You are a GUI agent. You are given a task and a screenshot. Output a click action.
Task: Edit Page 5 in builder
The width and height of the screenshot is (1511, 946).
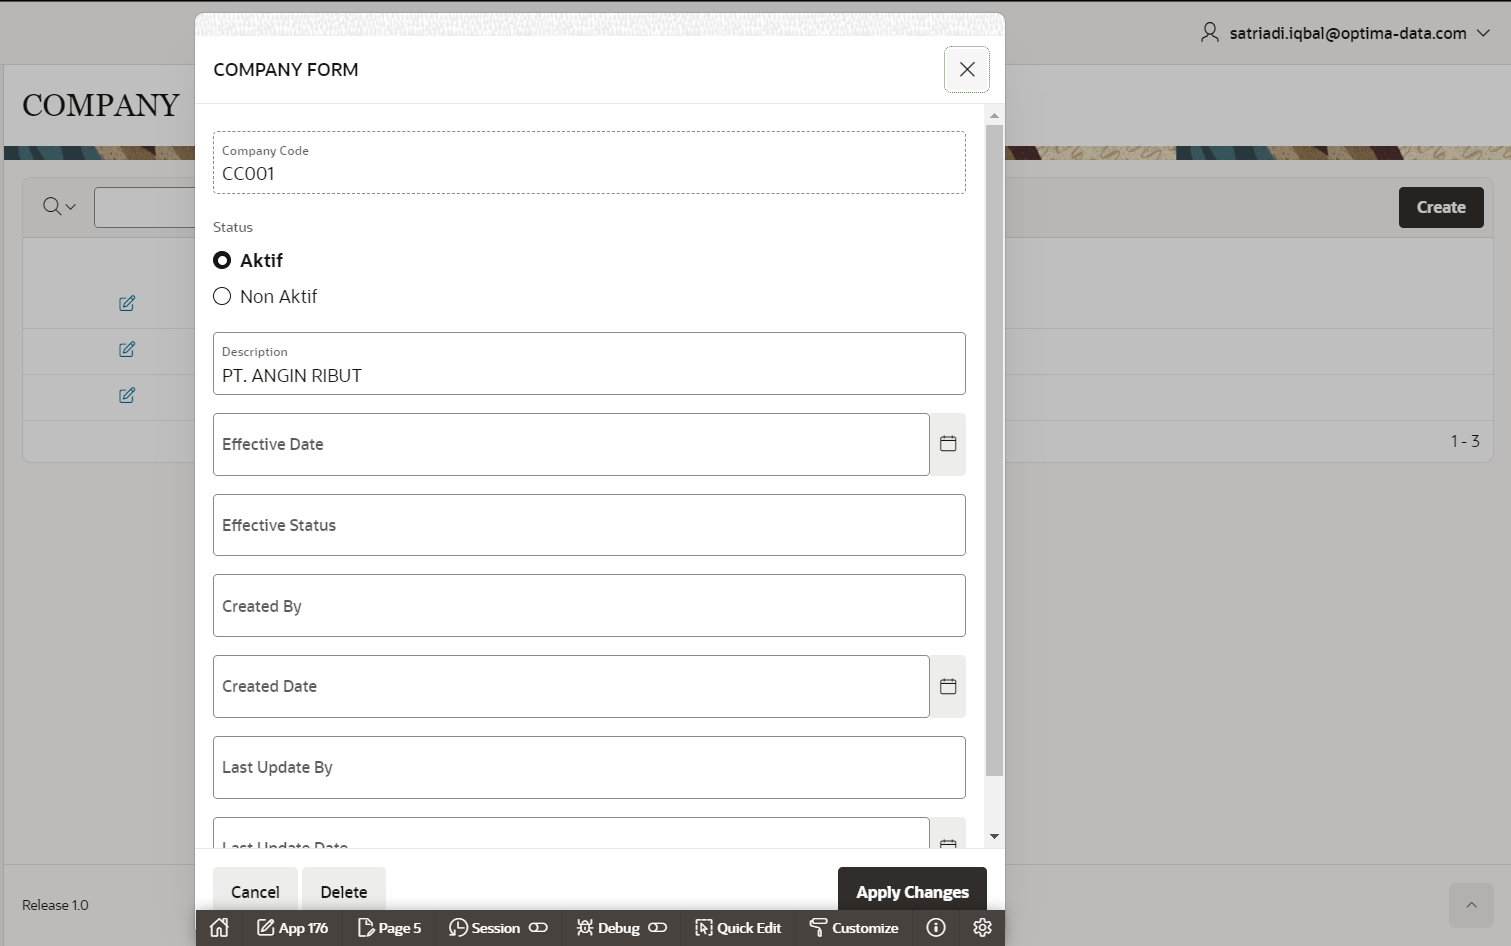point(389,928)
